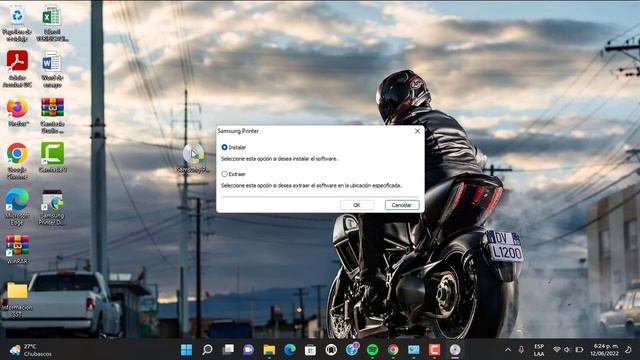
Task: Select the Camtasia Studio archive desktop icon
Action: click(x=52, y=116)
